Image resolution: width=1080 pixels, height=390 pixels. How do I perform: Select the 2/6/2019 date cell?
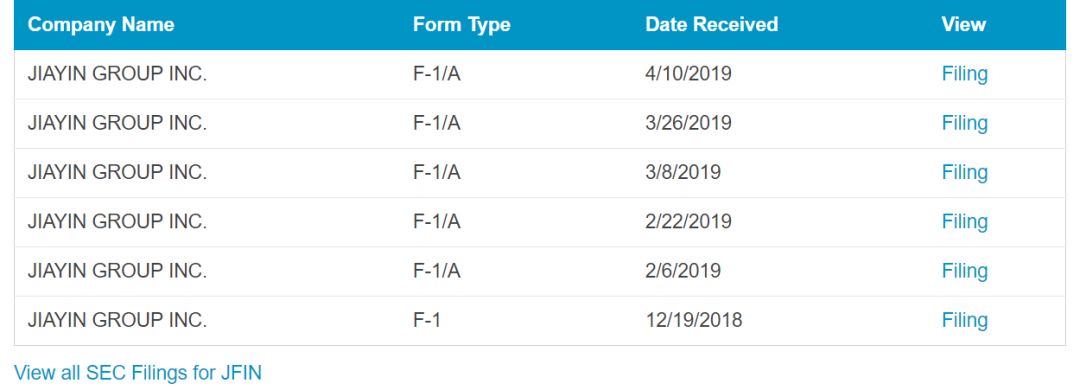tap(683, 271)
